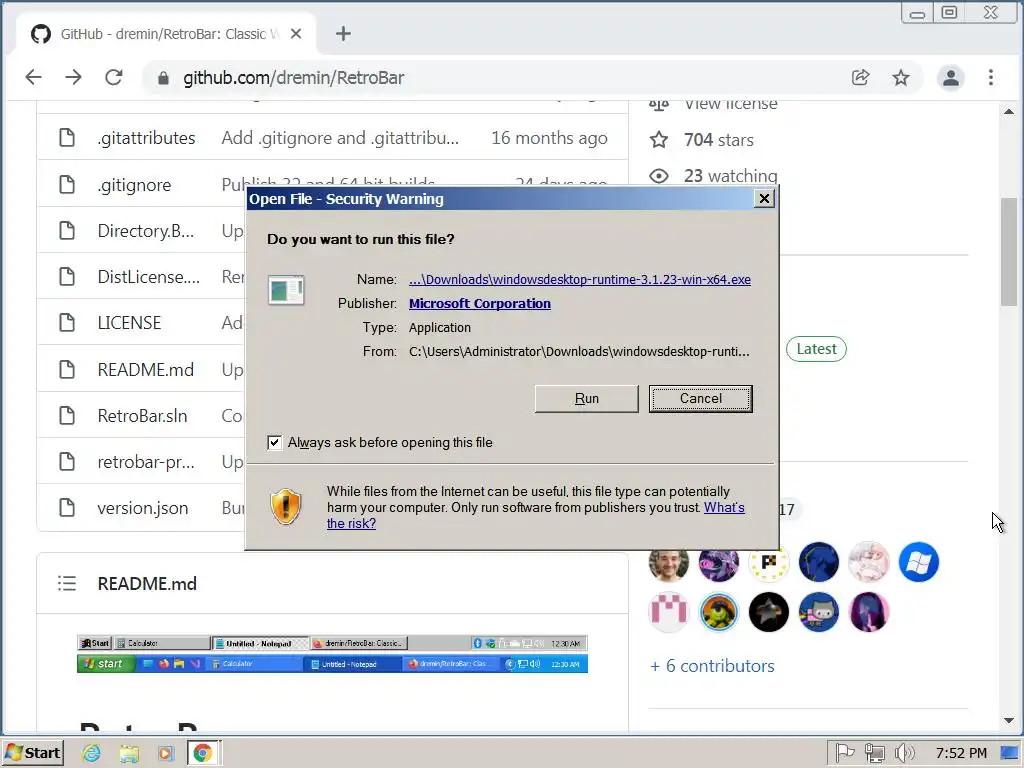Open the Microsoft Corporation publisher link
The height and width of the screenshot is (768, 1024).
point(479,304)
